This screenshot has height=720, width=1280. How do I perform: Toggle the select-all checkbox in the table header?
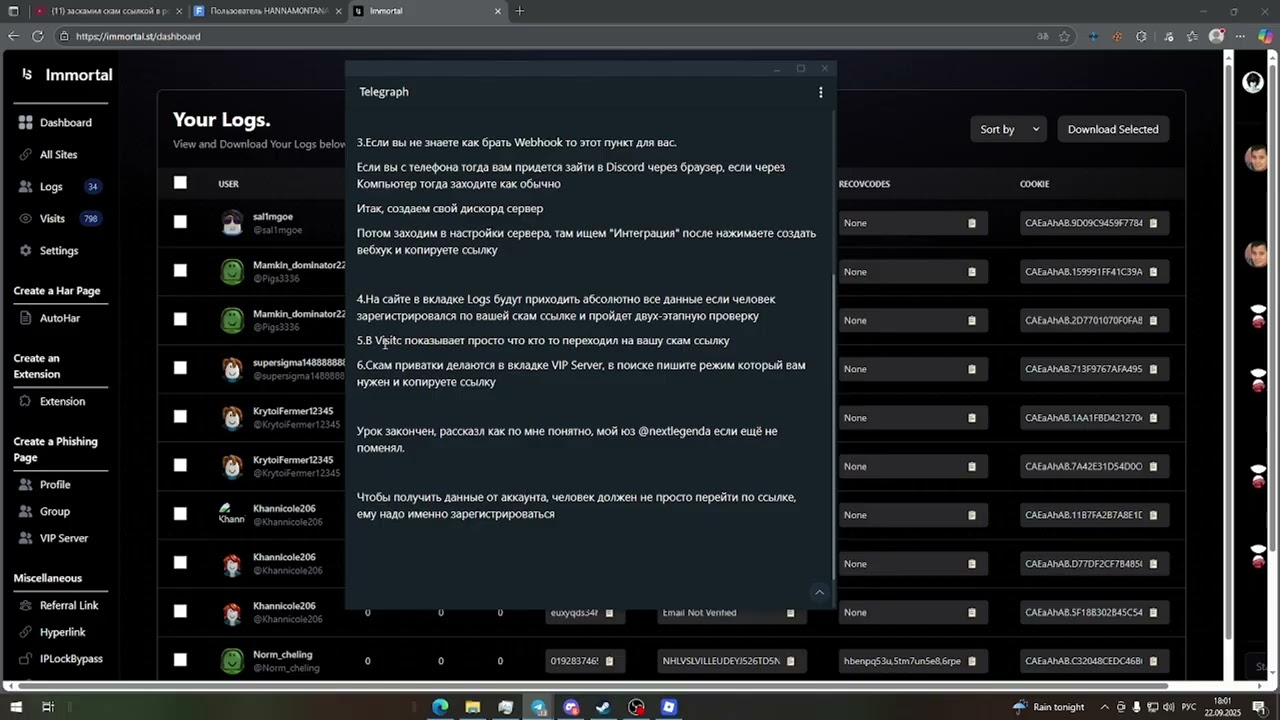coord(180,182)
